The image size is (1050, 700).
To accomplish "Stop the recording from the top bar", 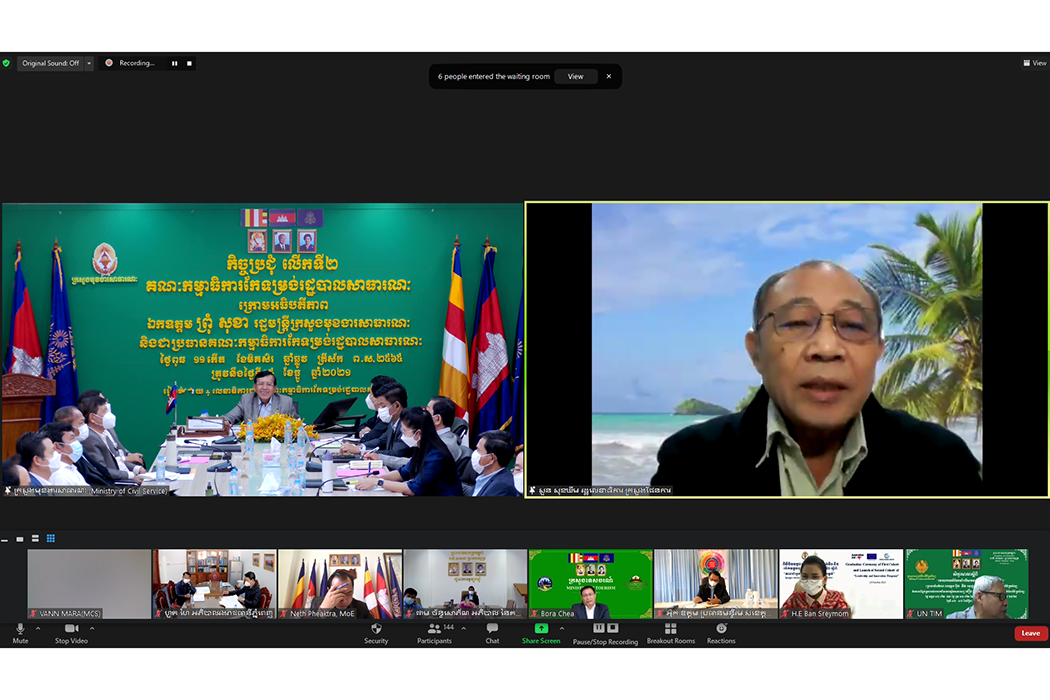I will (x=189, y=63).
